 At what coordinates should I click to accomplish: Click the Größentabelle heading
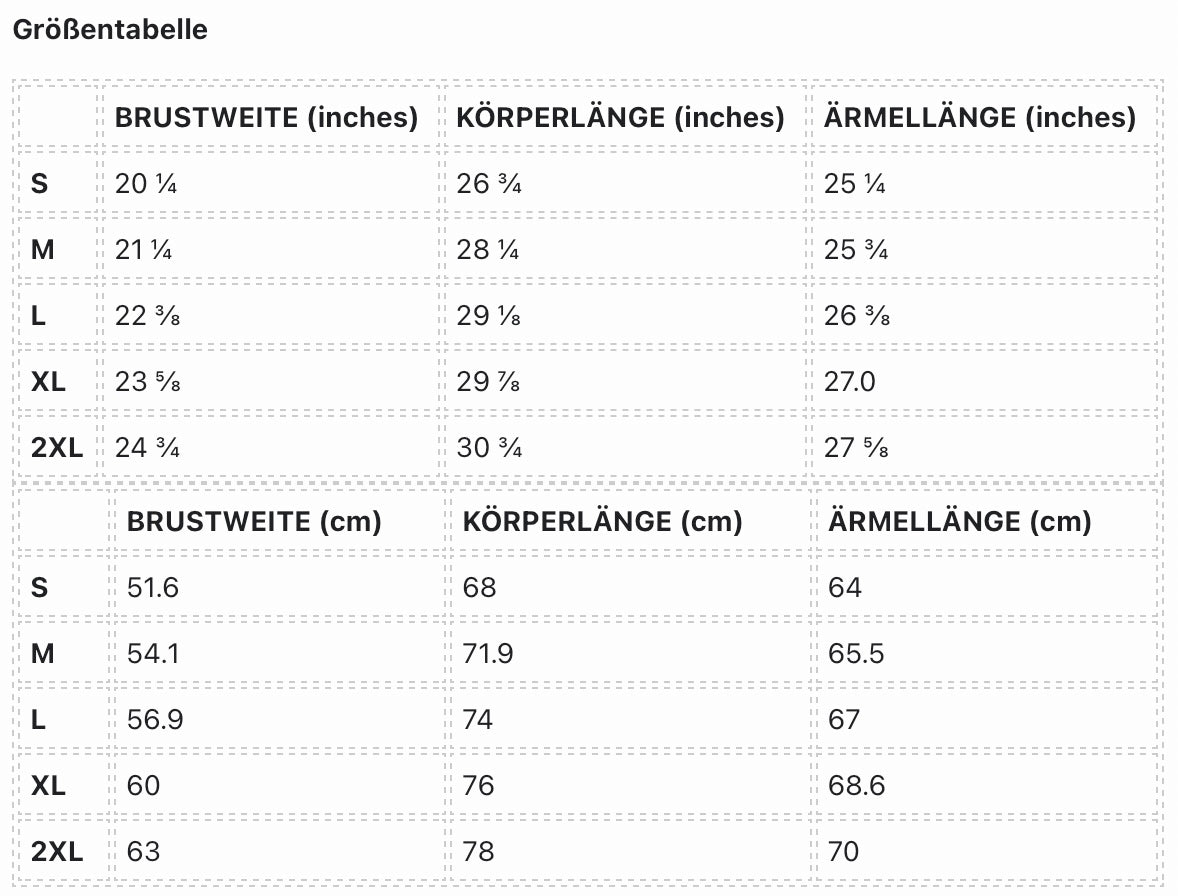(110, 29)
